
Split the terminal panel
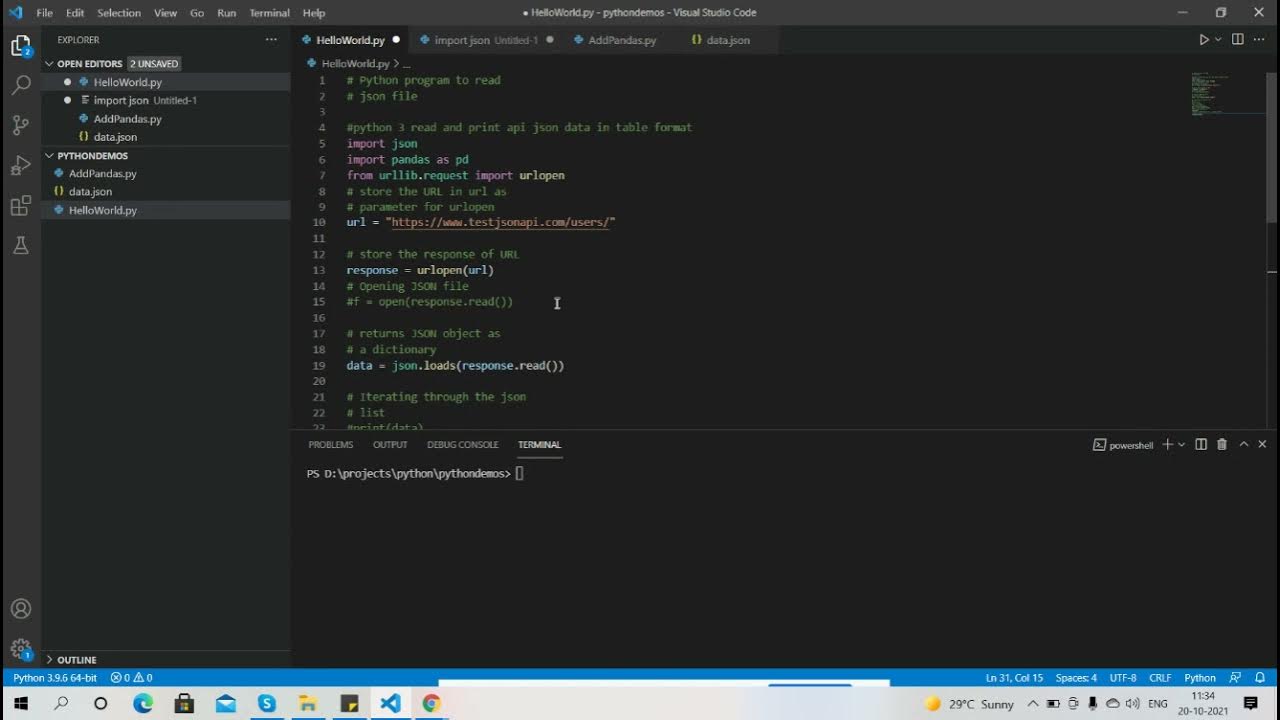(x=1201, y=445)
